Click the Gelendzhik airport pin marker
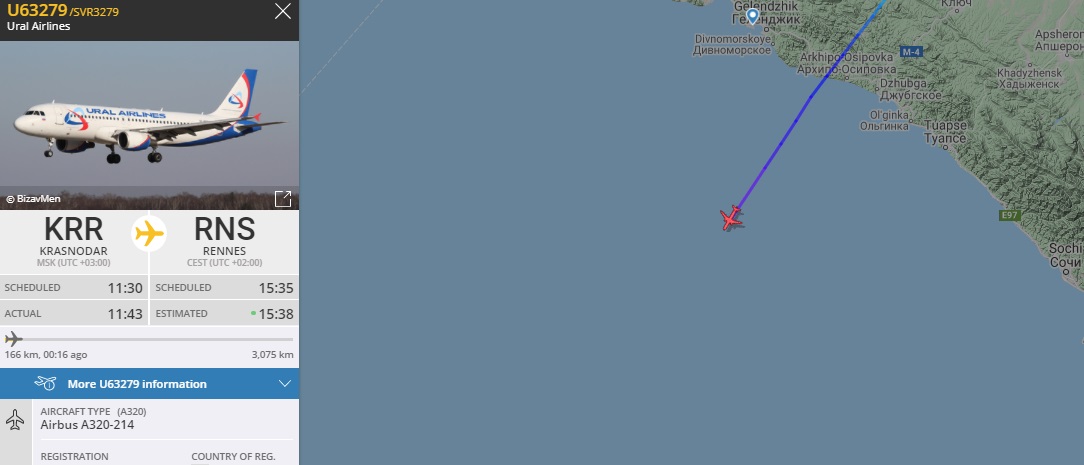The height and width of the screenshot is (465, 1084). point(752,16)
